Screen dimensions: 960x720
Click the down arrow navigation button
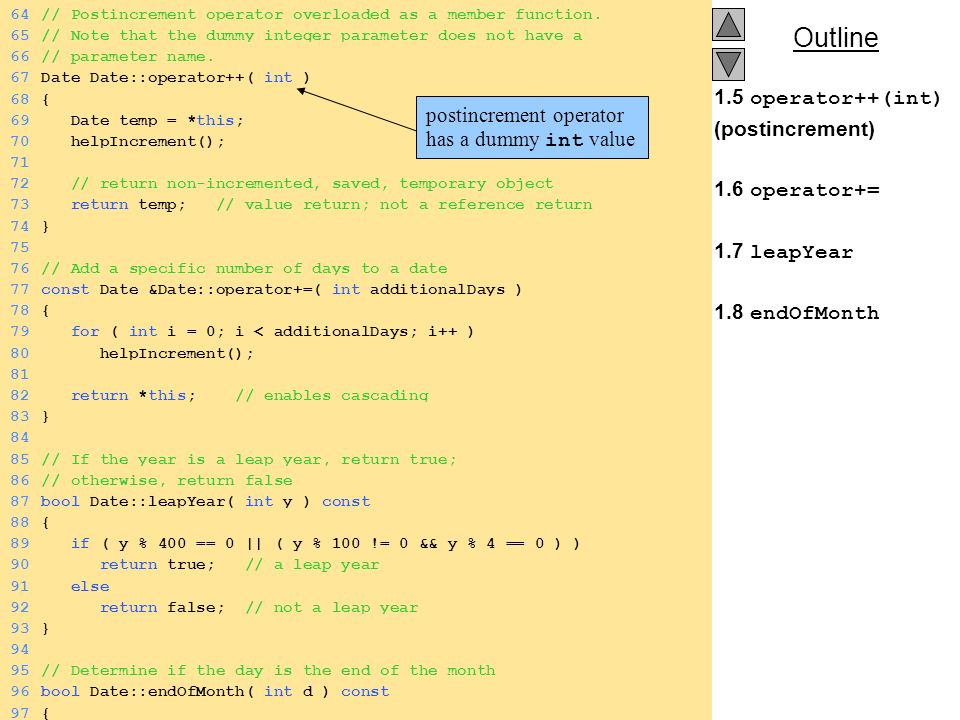[x=729, y=64]
